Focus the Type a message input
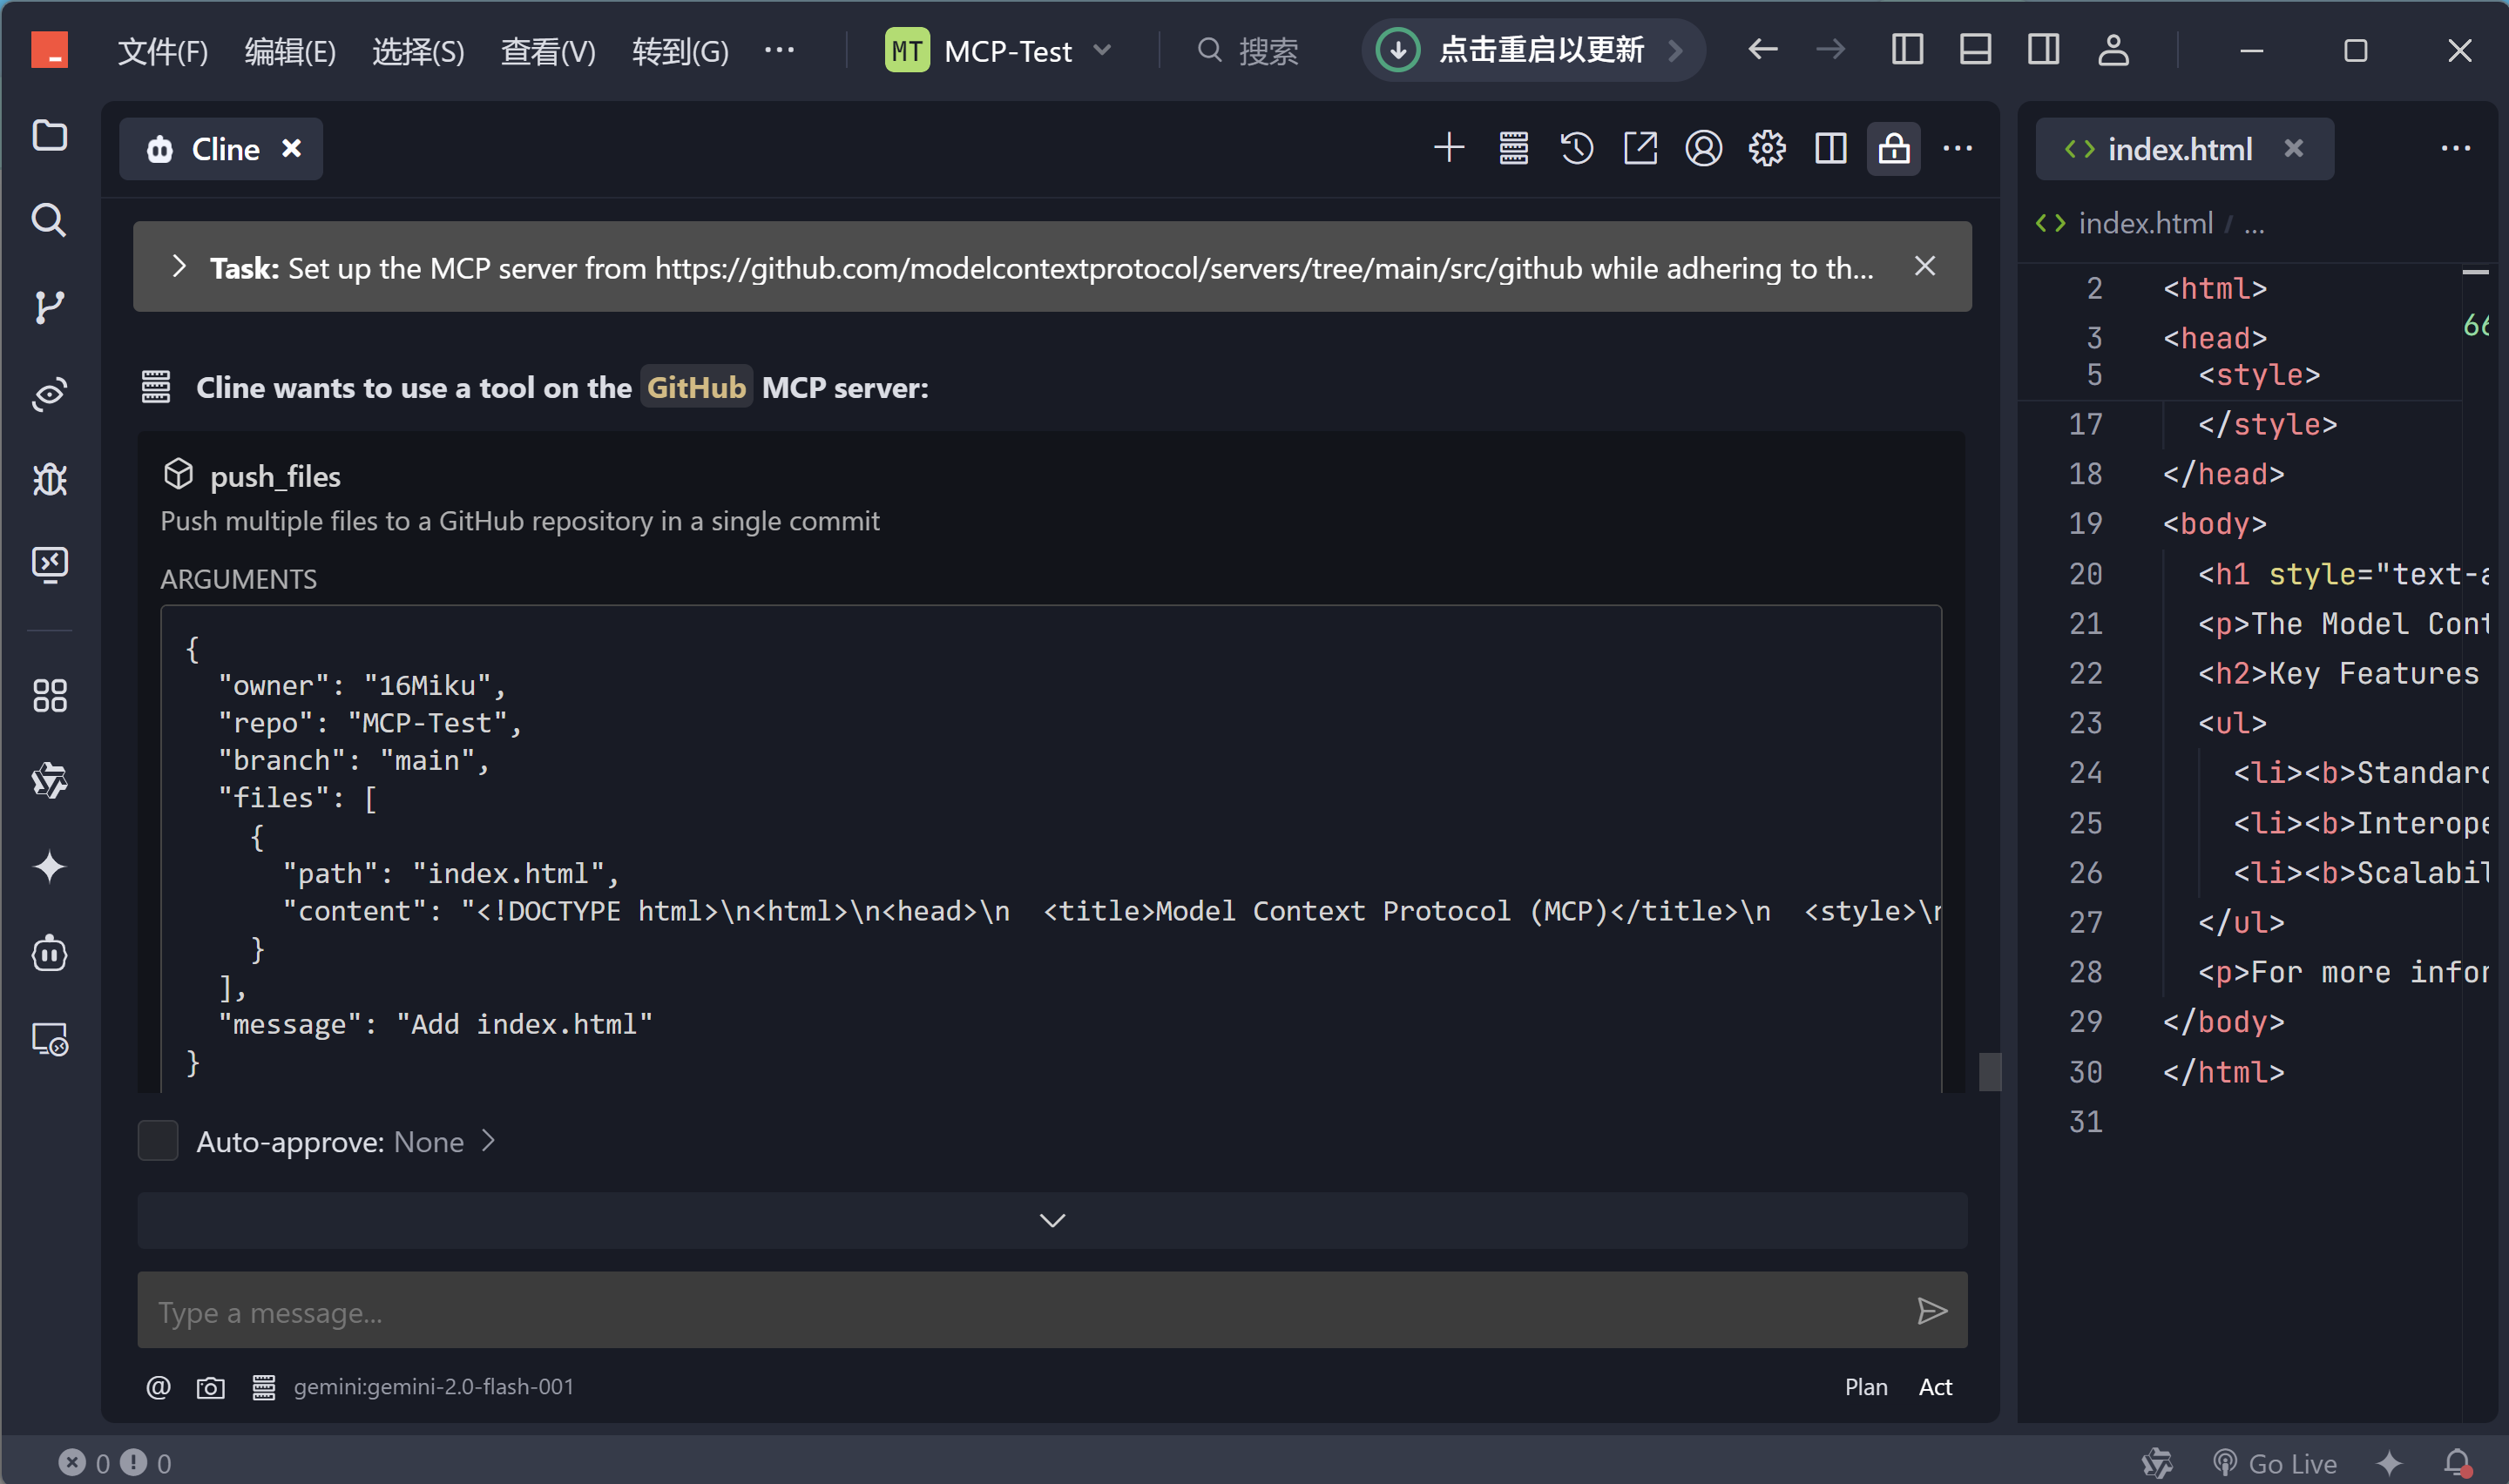Image resolution: width=2509 pixels, height=1484 pixels. [x=1020, y=1311]
